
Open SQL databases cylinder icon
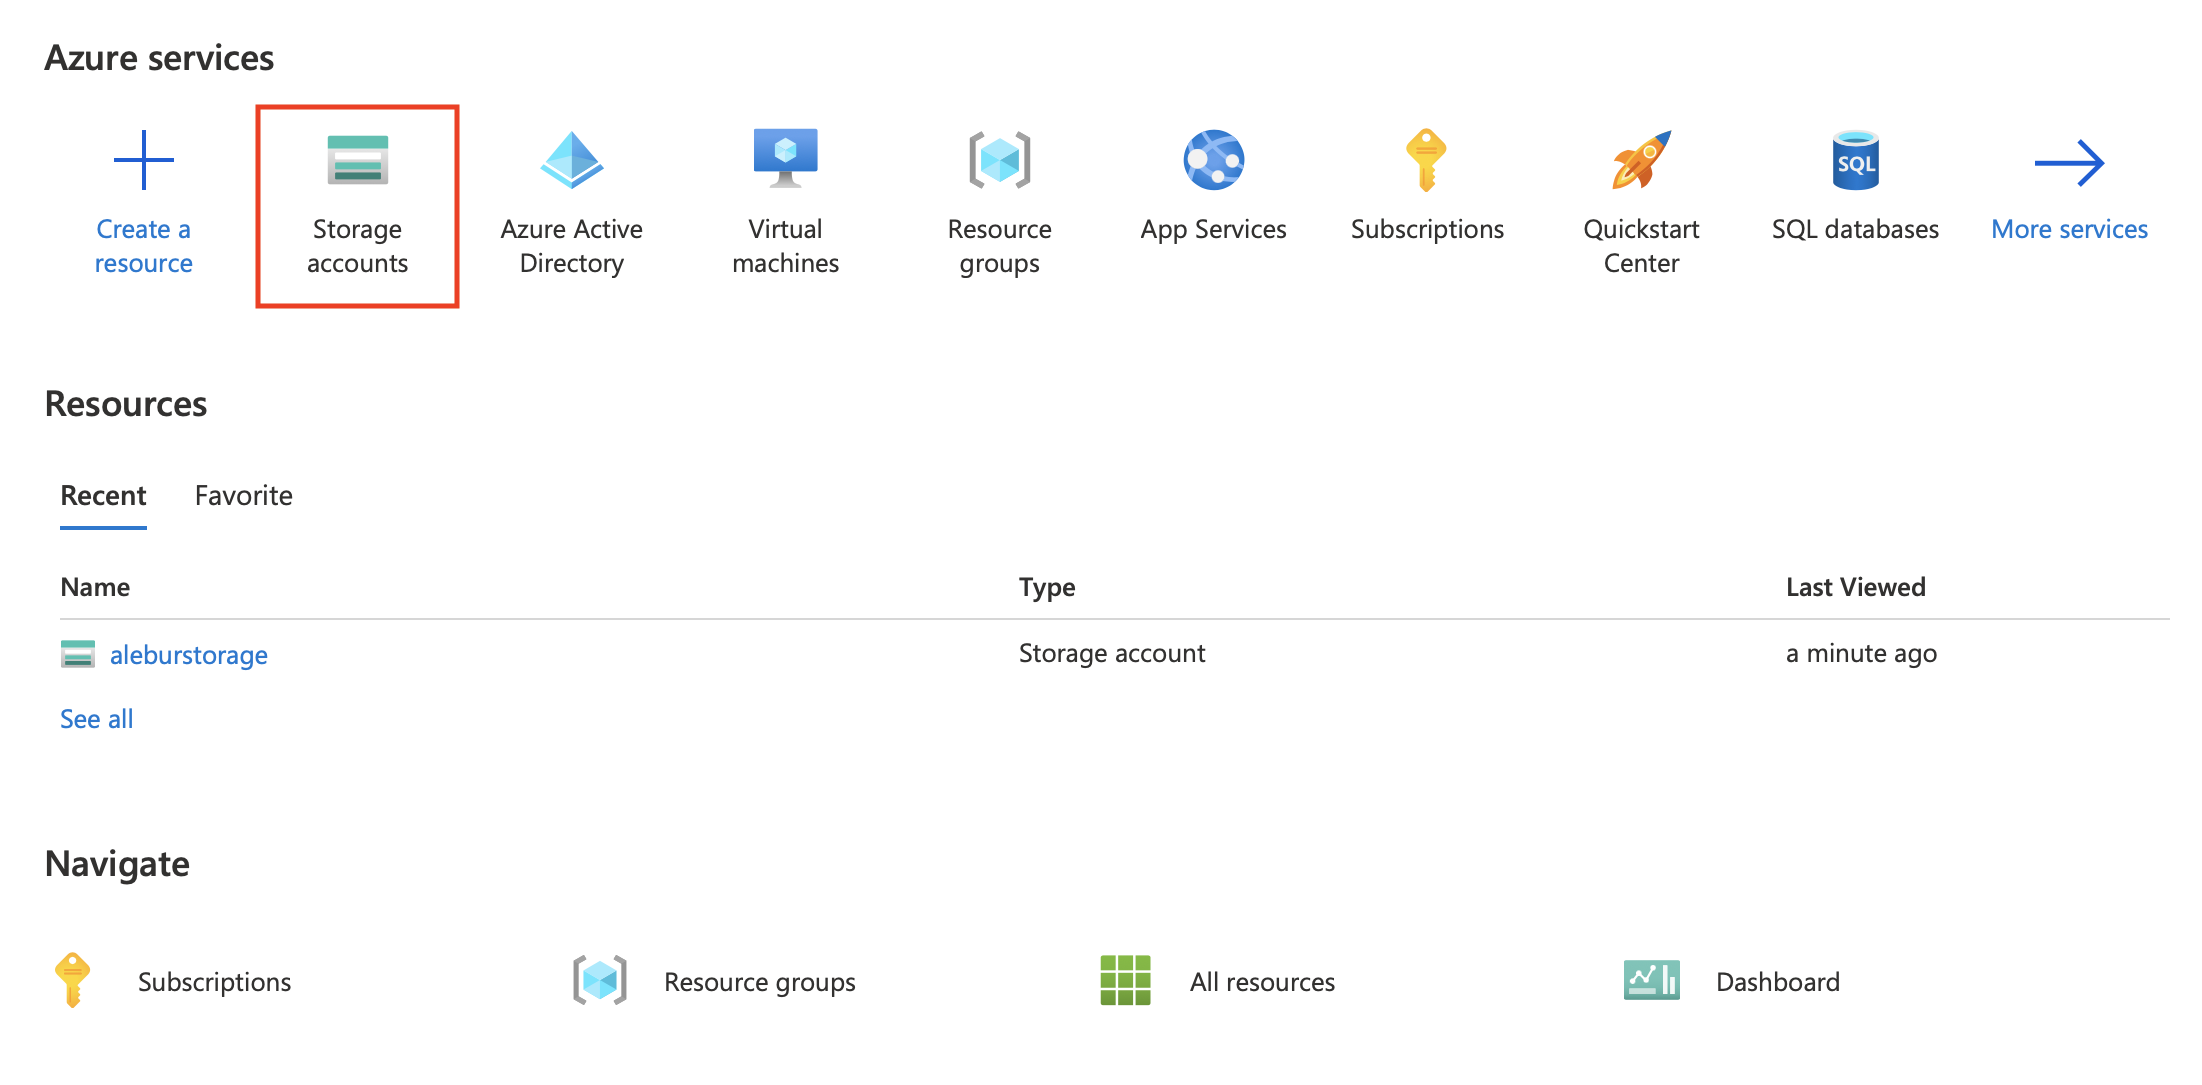pos(1855,160)
